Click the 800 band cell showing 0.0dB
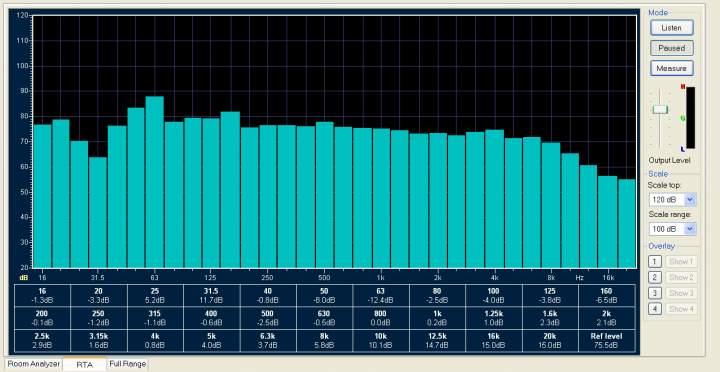Viewport: 720px width, 372px height. (381, 318)
